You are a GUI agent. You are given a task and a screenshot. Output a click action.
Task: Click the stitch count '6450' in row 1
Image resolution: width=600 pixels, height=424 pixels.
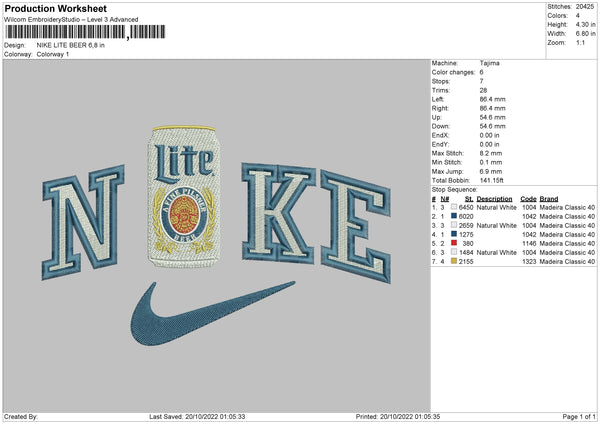pos(466,207)
